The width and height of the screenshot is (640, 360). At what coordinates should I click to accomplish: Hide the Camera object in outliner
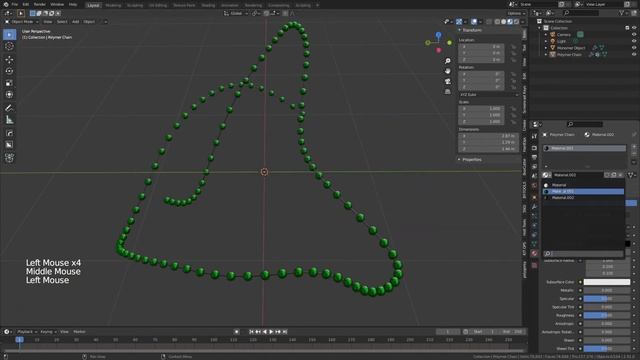click(x=634, y=35)
